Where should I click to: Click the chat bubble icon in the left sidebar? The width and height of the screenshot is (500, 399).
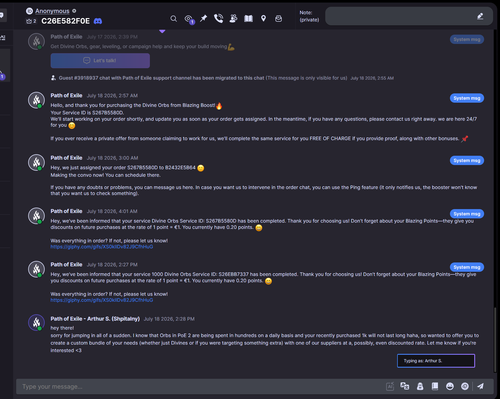coord(2,15)
